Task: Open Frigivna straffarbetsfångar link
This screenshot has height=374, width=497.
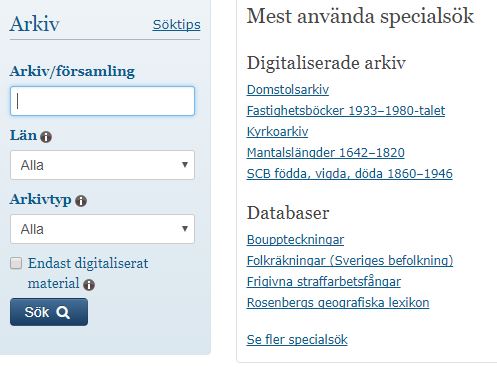Action: tap(323, 282)
